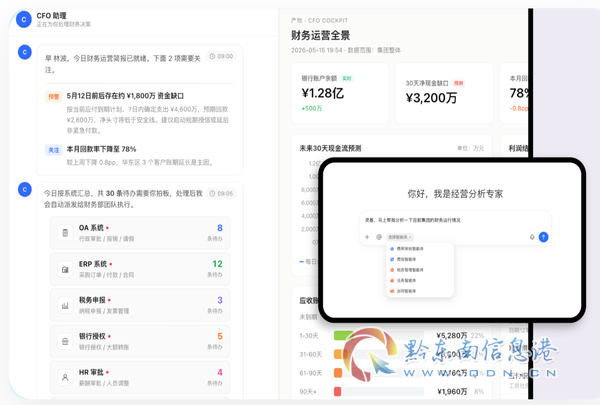Click the CFO 助理 avatar in the header
The width and height of the screenshot is (600, 405).
[24, 20]
